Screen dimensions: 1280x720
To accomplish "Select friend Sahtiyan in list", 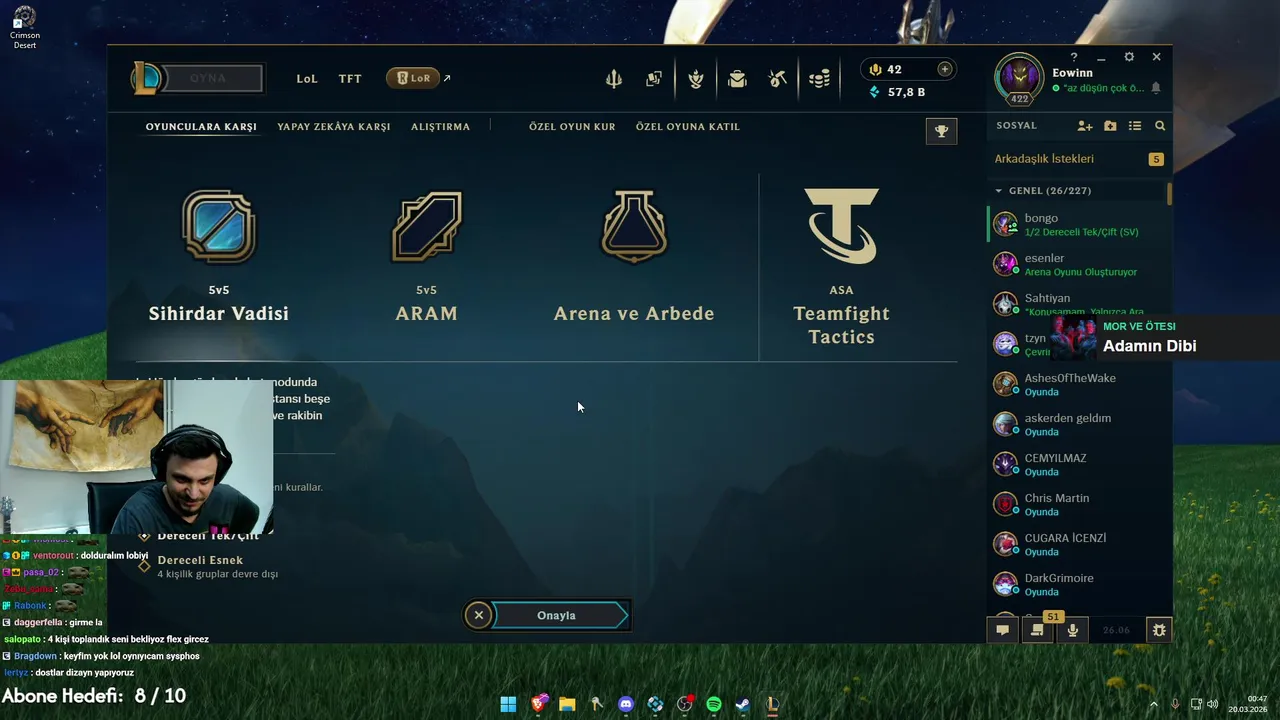I will tap(1077, 304).
